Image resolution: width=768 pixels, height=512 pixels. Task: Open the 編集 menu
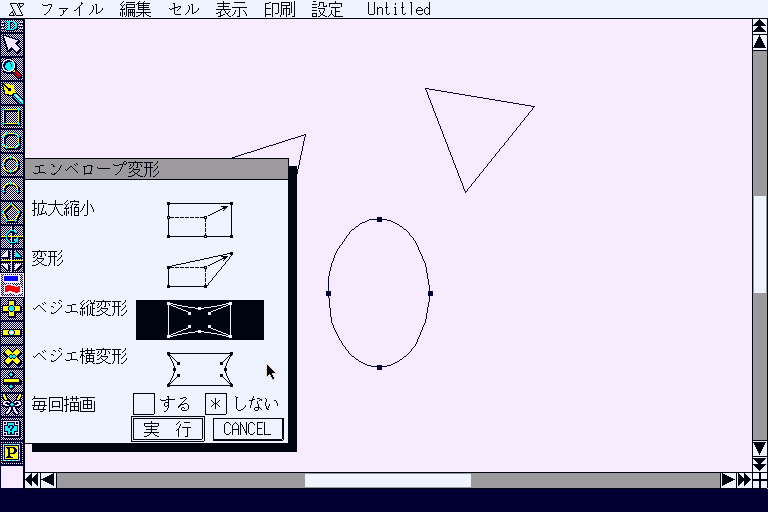click(135, 9)
